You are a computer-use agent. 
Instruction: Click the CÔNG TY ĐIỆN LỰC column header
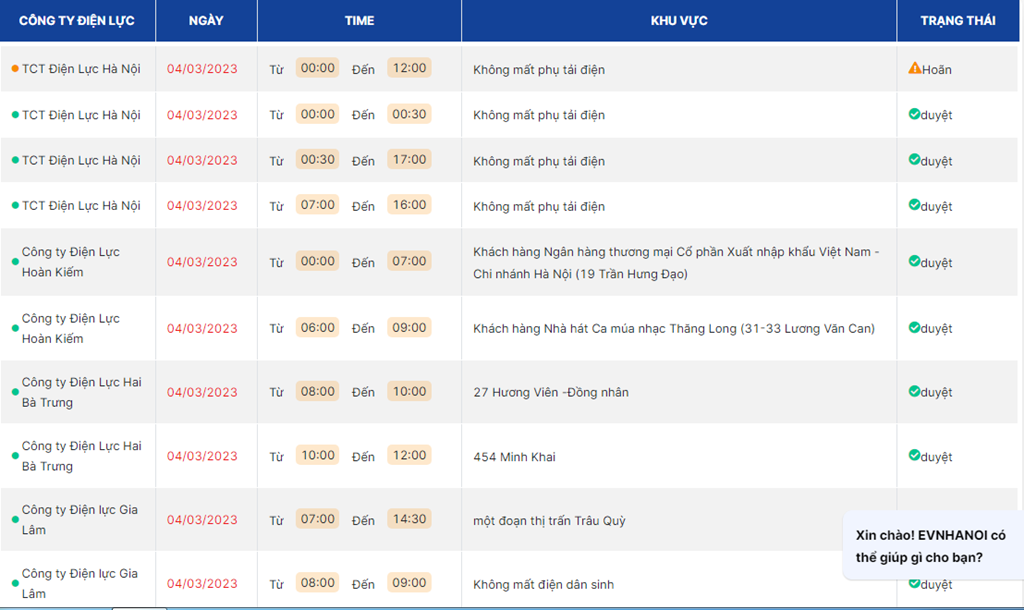tap(77, 21)
